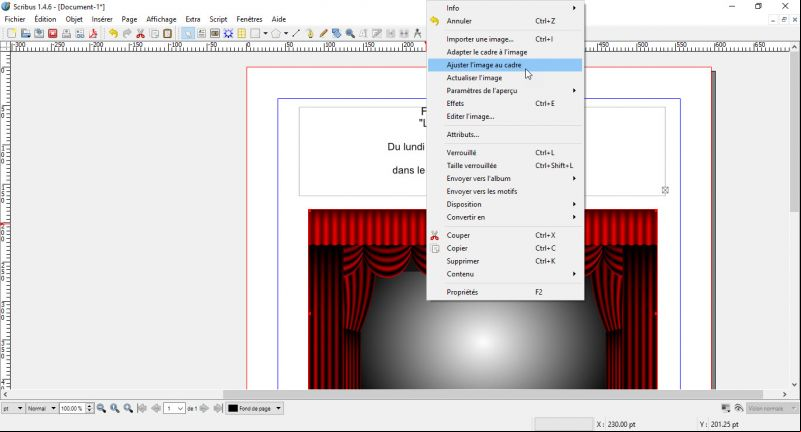Open the Fichier menu

coord(15,19)
